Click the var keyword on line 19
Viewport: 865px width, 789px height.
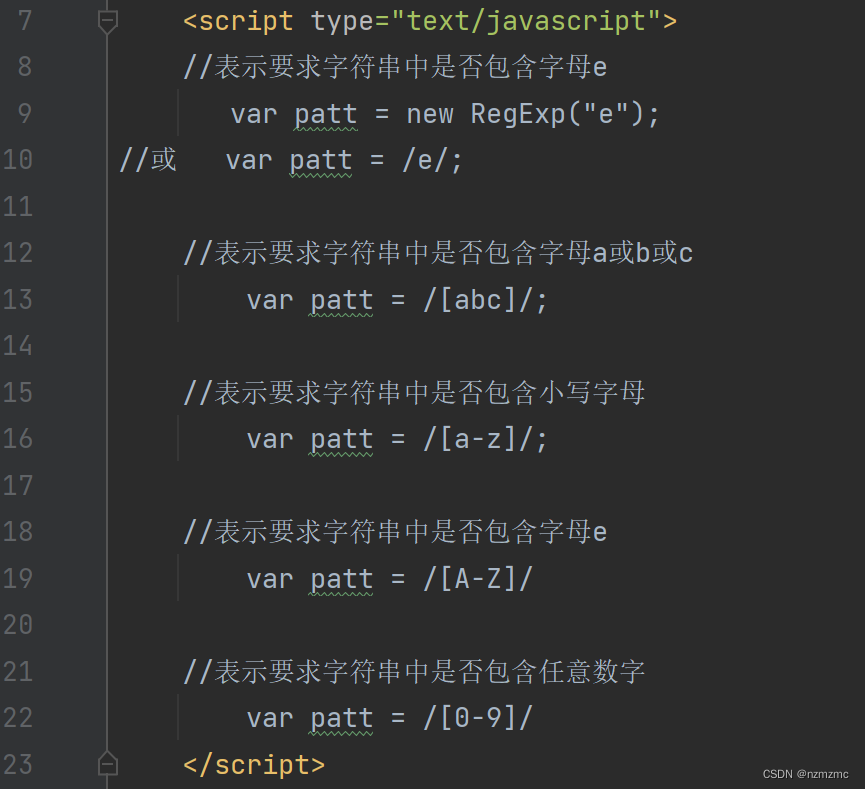click(270, 580)
